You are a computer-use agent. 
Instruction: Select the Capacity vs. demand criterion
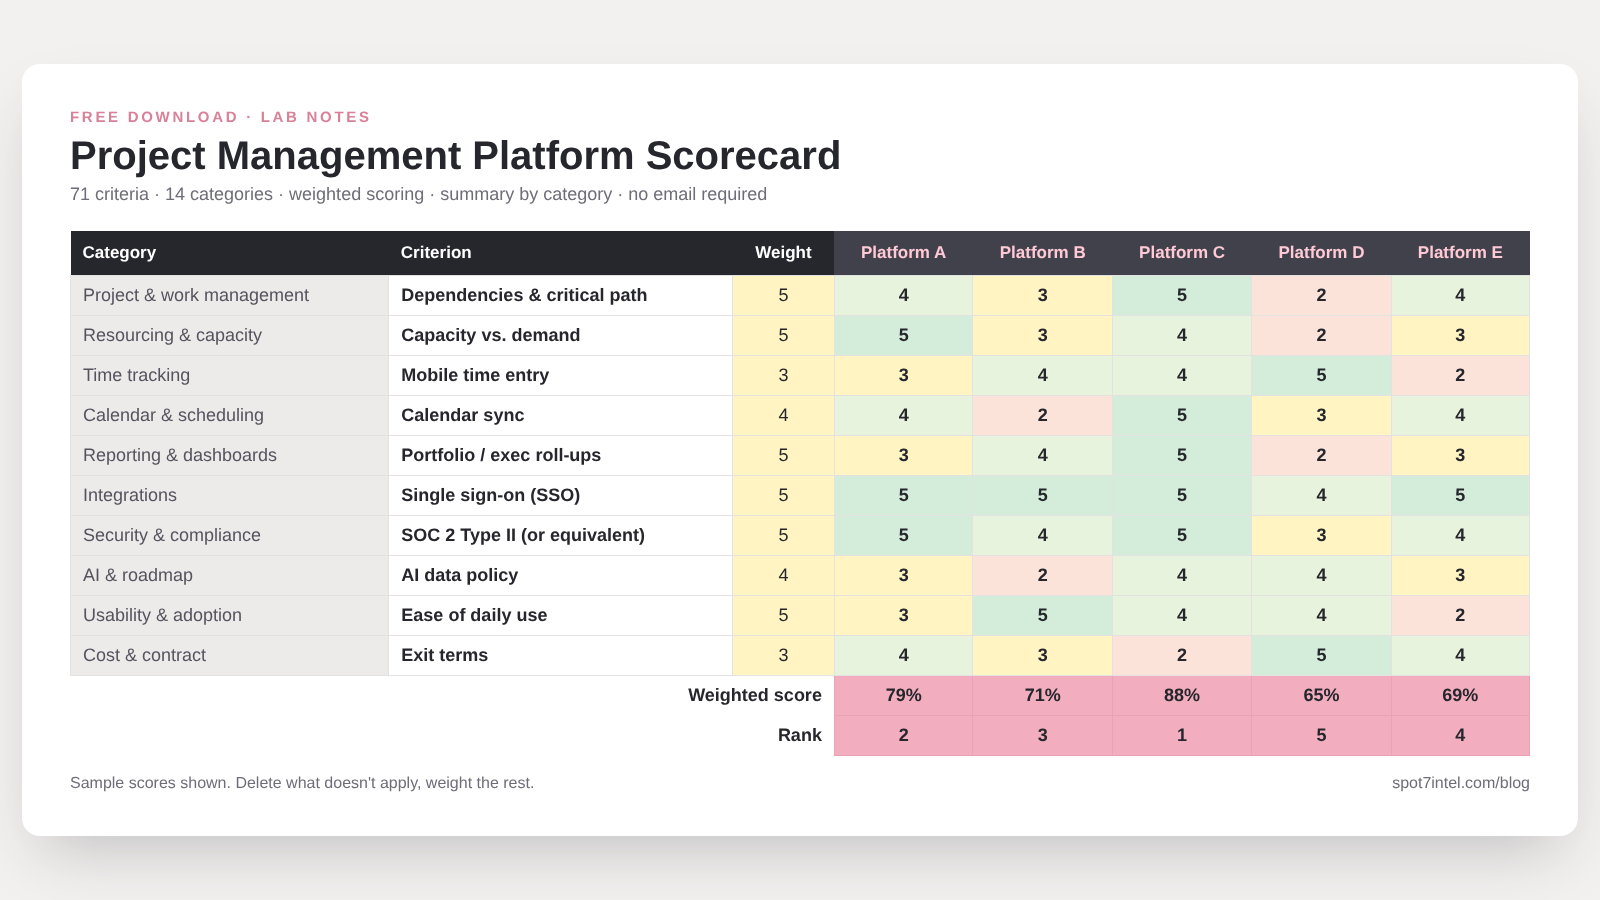pyautogui.click(x=561, y=335)
